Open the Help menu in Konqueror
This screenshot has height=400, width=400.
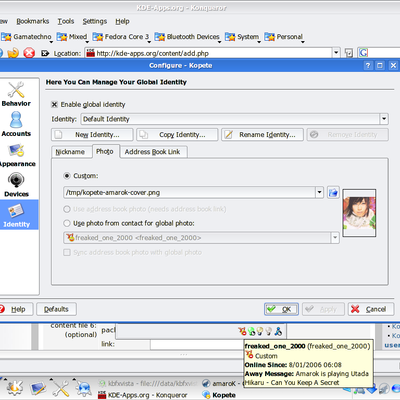click(x=122, y=21)
